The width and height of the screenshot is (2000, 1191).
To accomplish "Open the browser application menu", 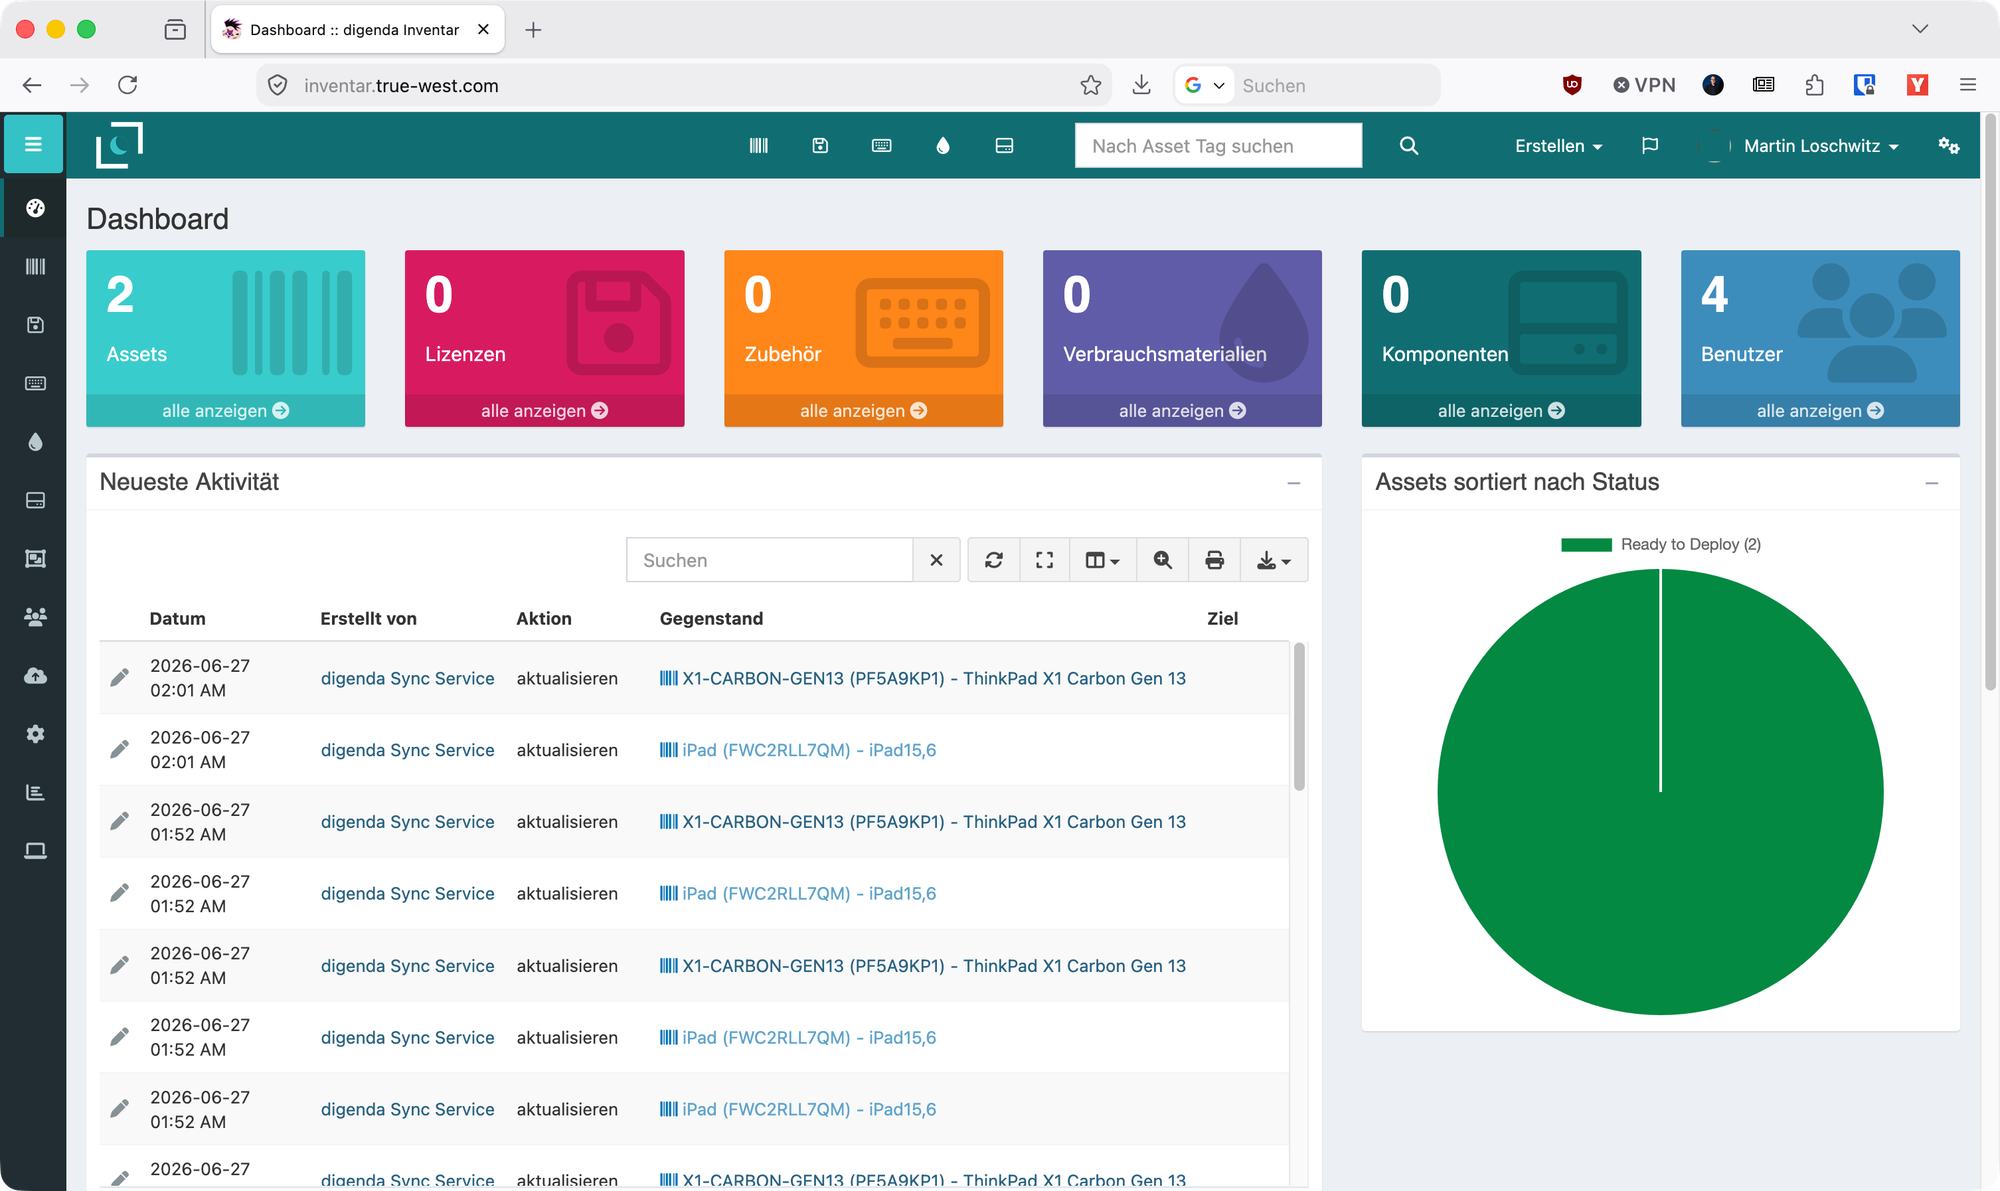I will pos(1967,85).
